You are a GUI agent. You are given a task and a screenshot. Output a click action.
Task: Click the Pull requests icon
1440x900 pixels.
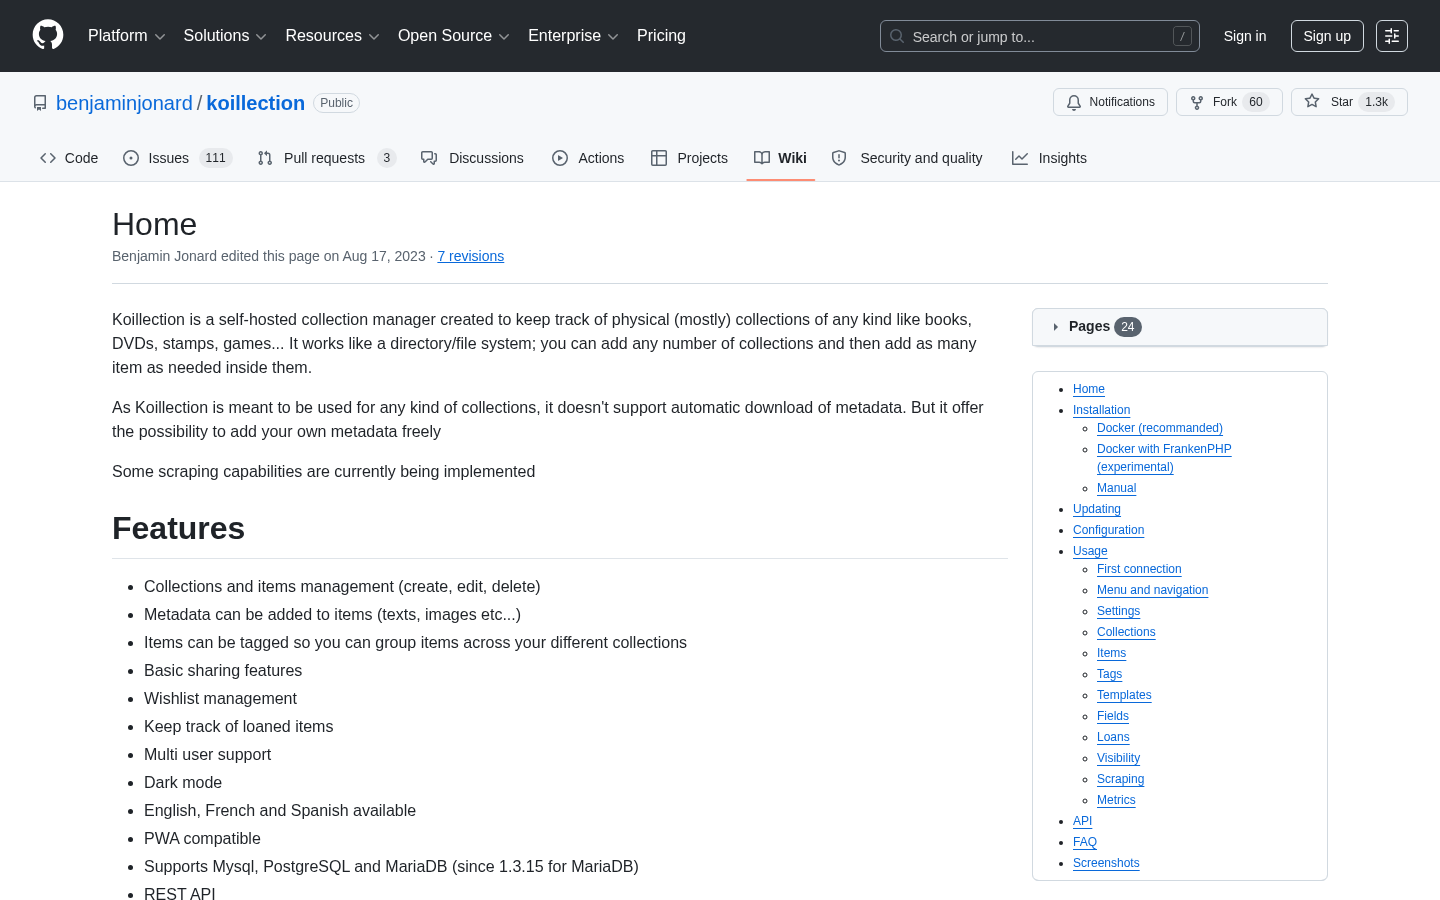265,158
